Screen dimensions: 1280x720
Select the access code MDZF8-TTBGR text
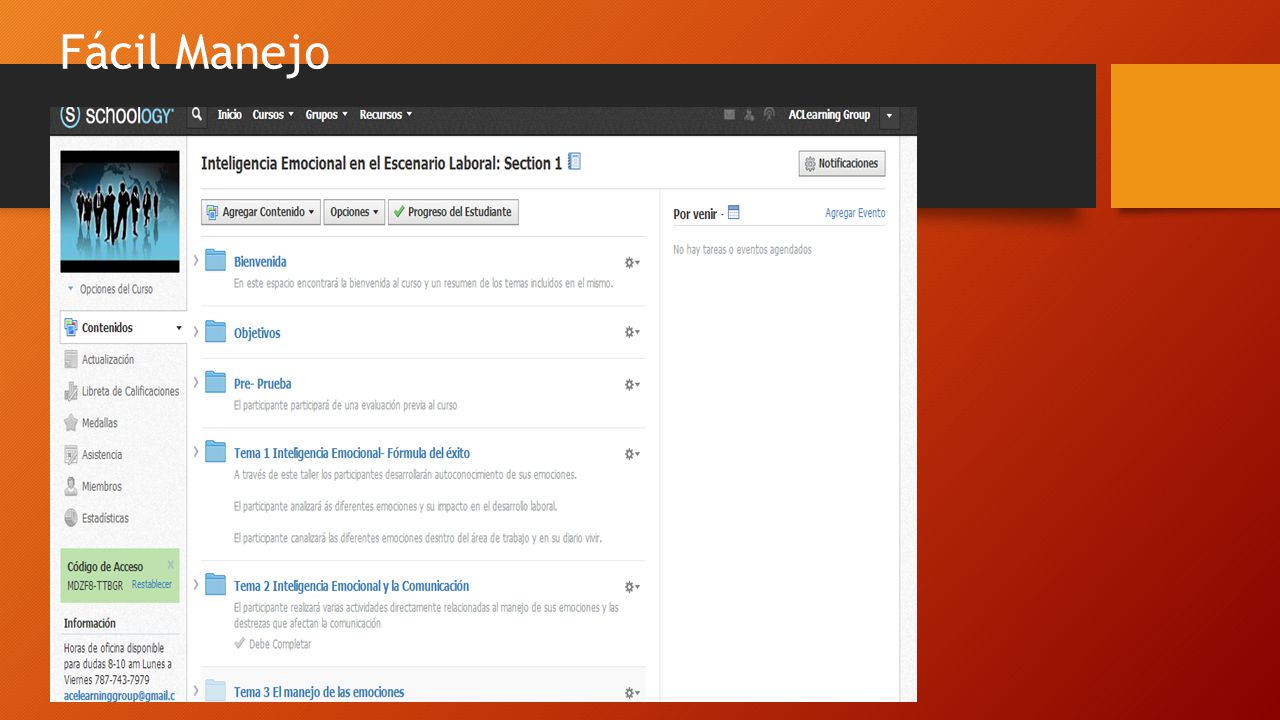(95, 585)
